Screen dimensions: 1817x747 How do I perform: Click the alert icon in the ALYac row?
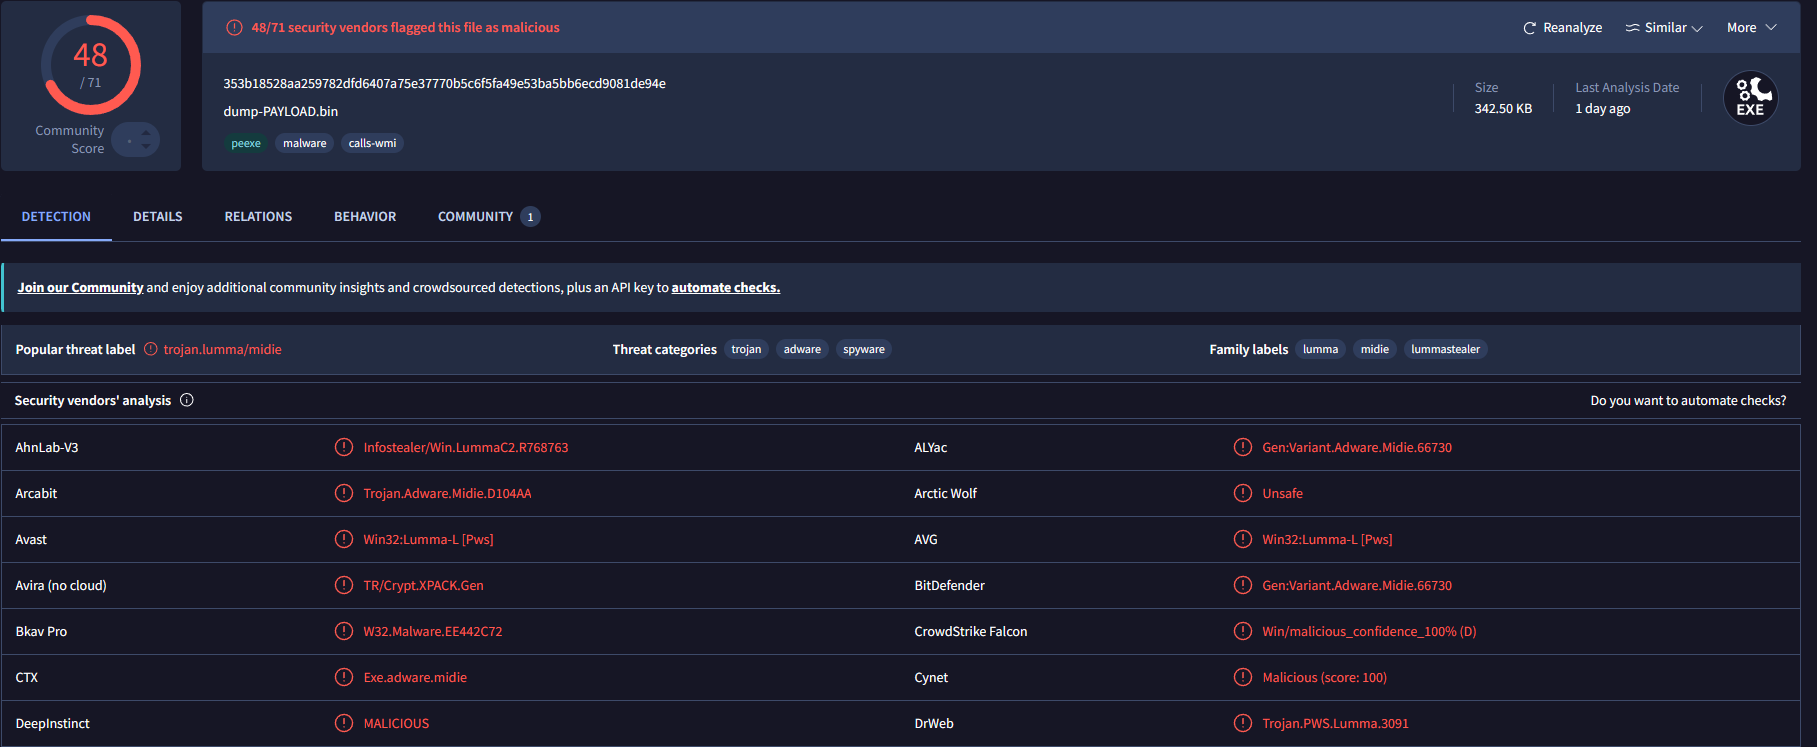1243,447
